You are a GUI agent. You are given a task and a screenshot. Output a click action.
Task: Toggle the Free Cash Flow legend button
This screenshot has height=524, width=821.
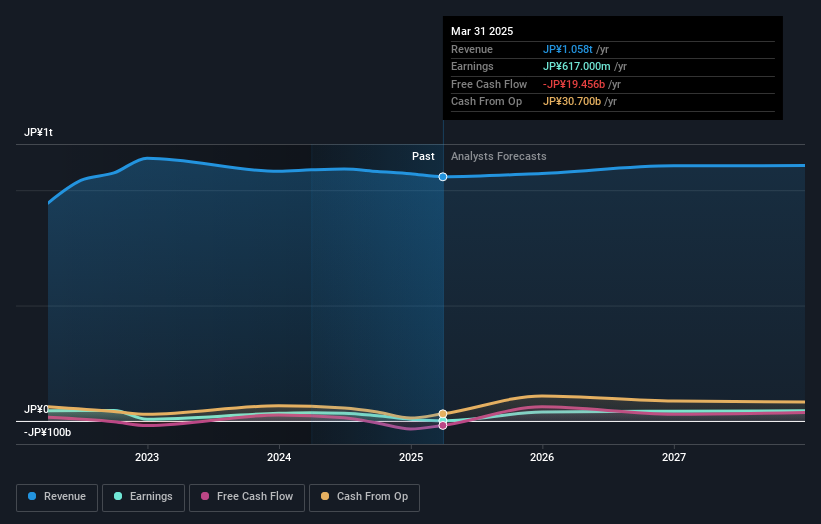[247, 497]
